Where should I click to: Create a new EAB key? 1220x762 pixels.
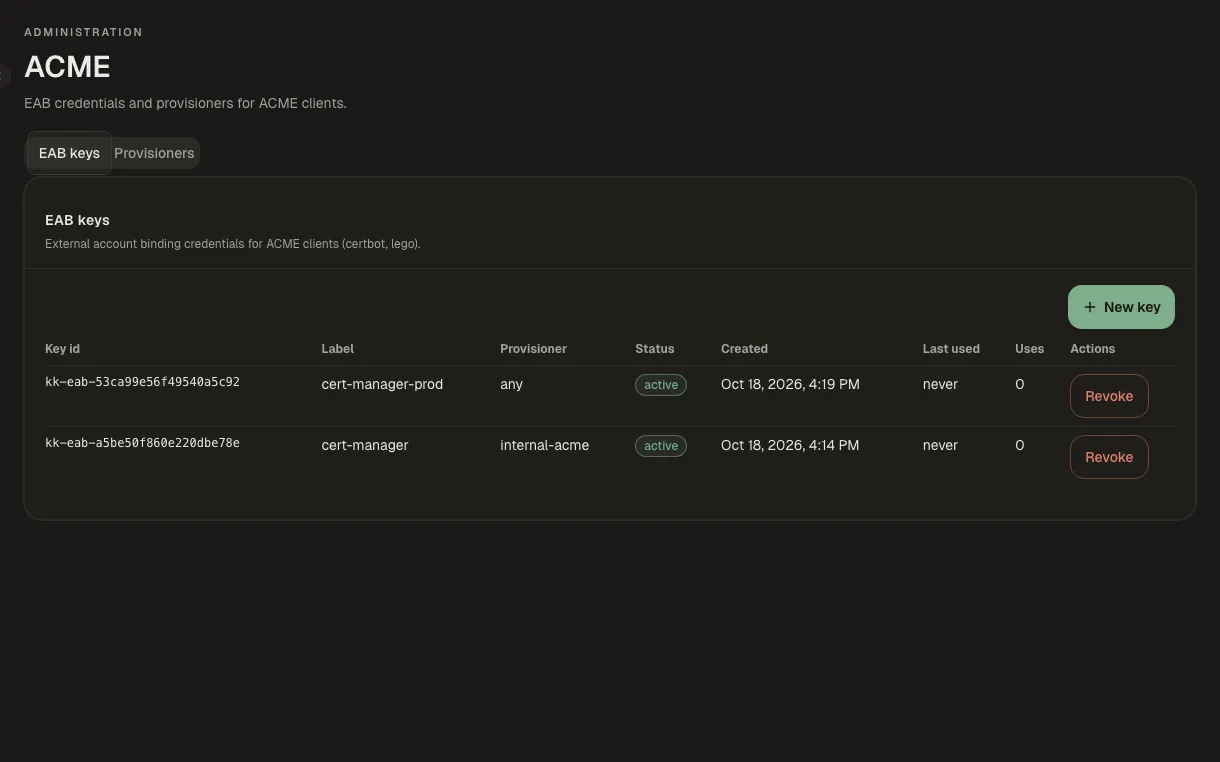click(x=1121, y=307)
